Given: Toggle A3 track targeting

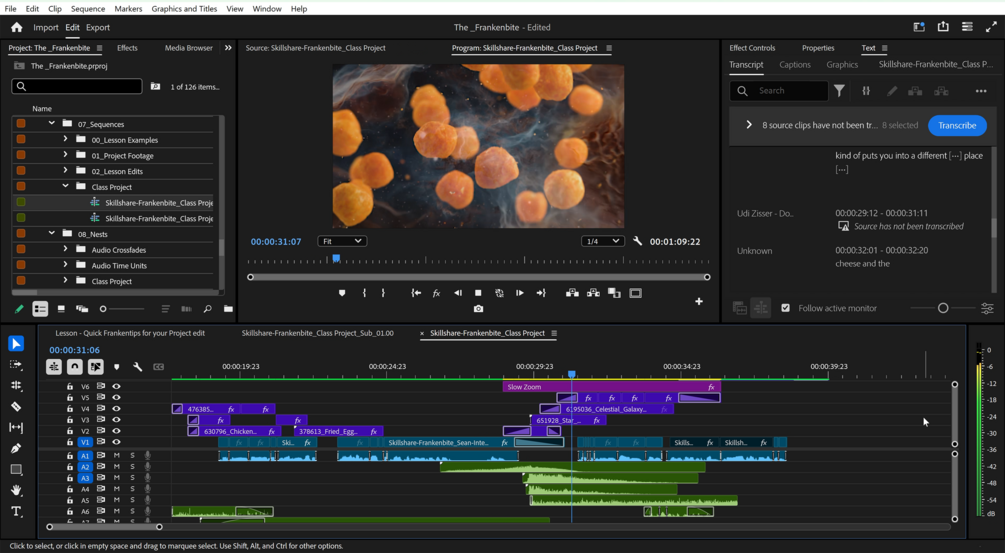Looking at the screenshot, I should (x=85, y=478).
